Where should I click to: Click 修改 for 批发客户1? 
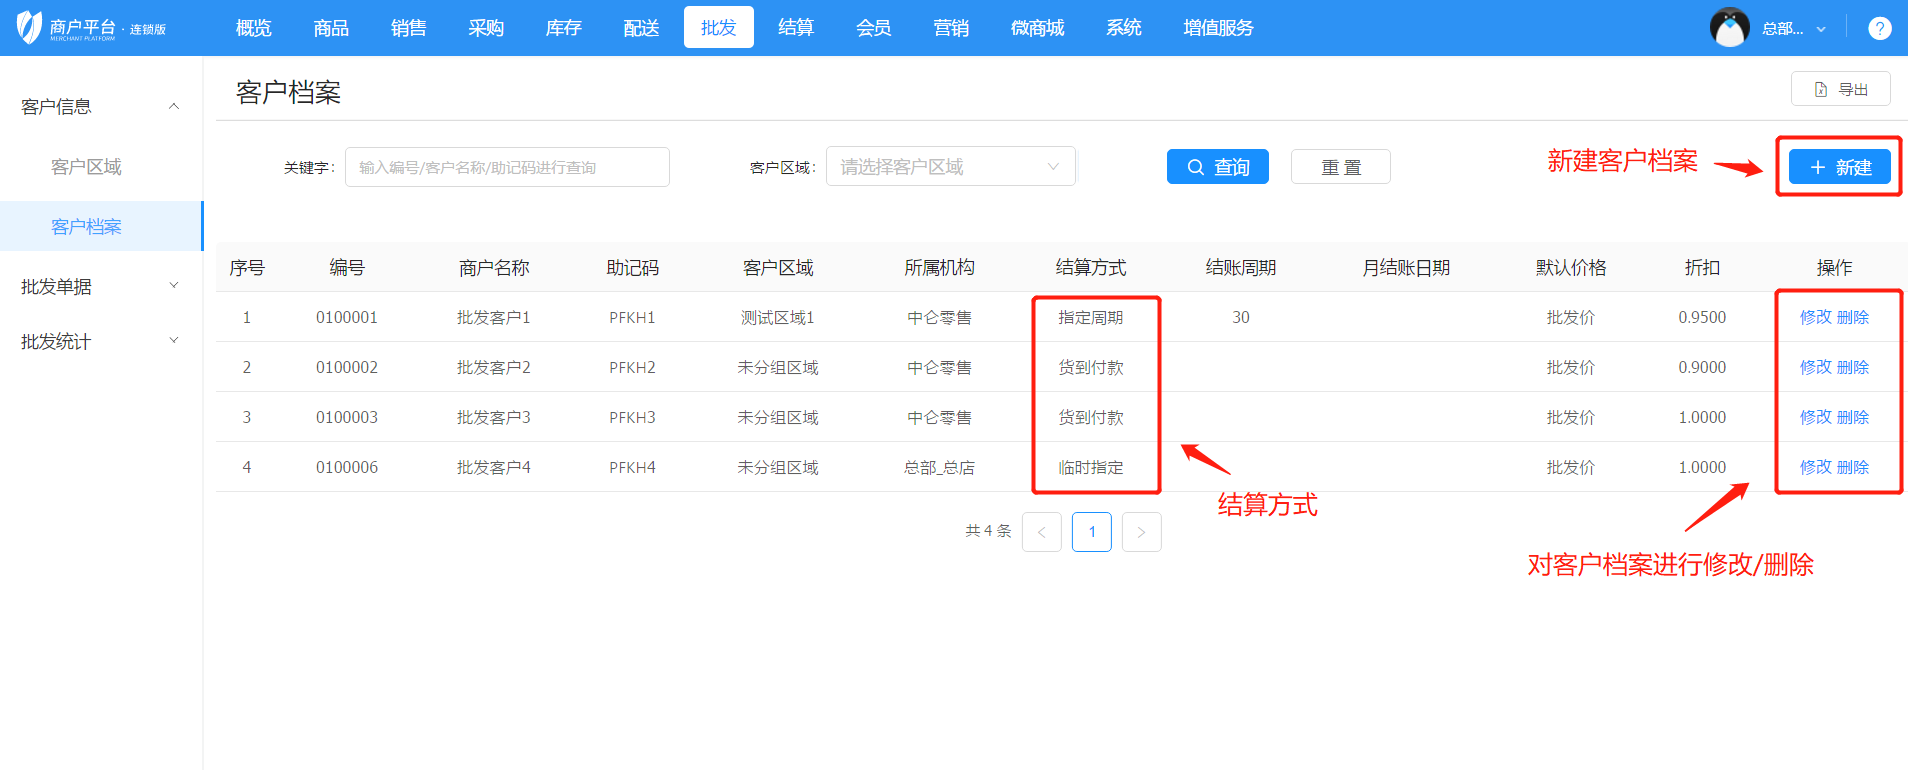click(x=1815, y=317)
